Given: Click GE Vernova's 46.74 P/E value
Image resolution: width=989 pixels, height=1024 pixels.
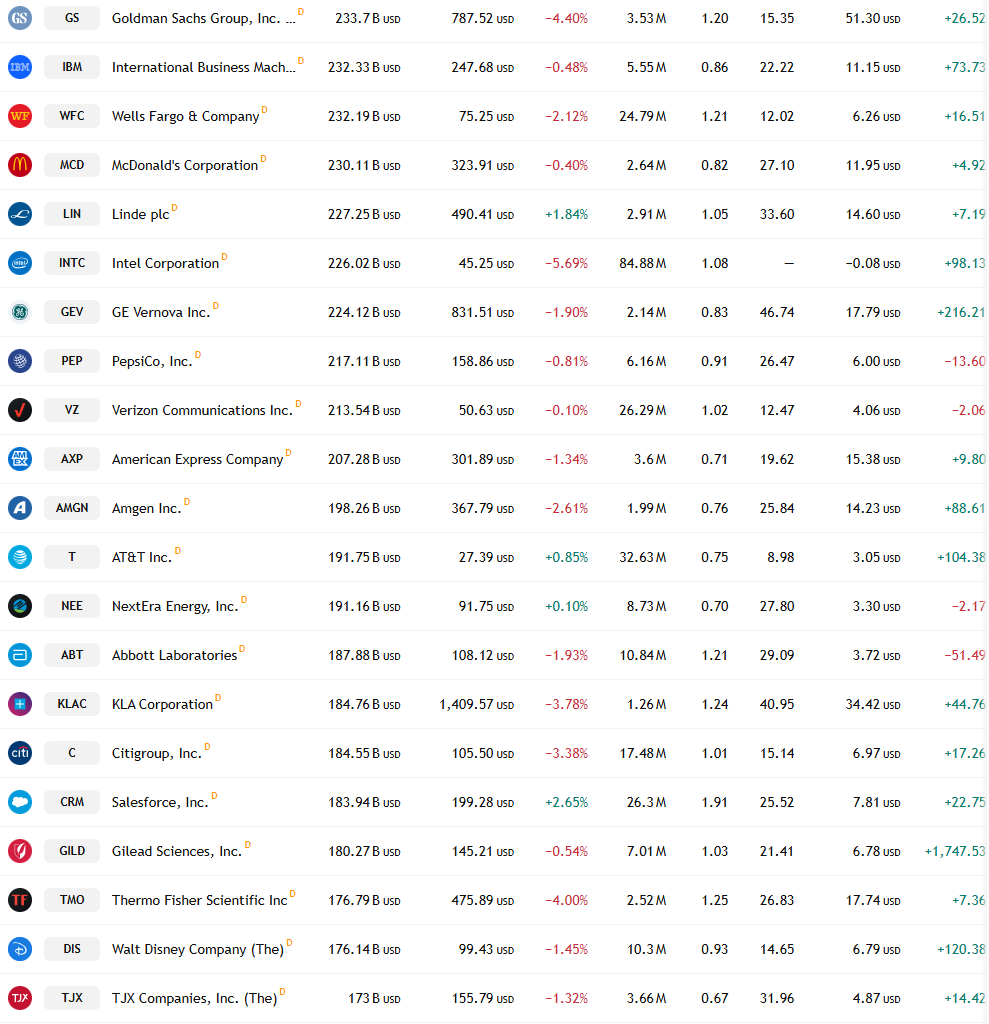Looking at the screenshot, I should point(777,312).
